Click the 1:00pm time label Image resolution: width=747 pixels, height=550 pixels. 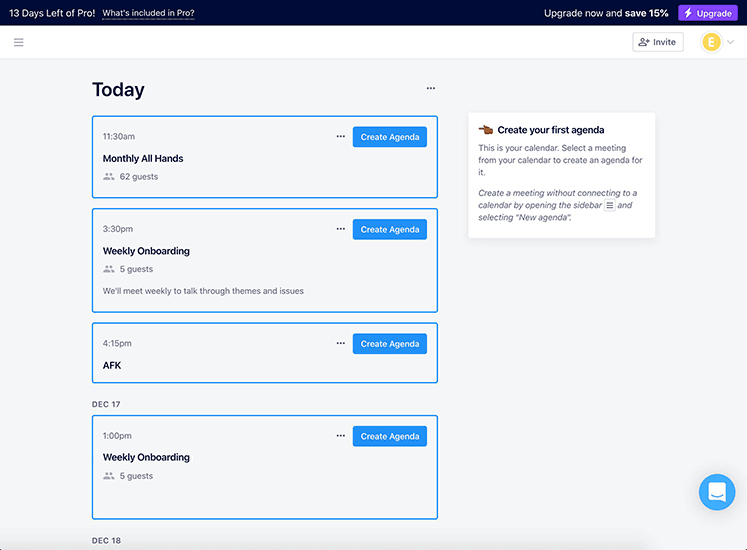pyautogui.click(x=117, y=436)
